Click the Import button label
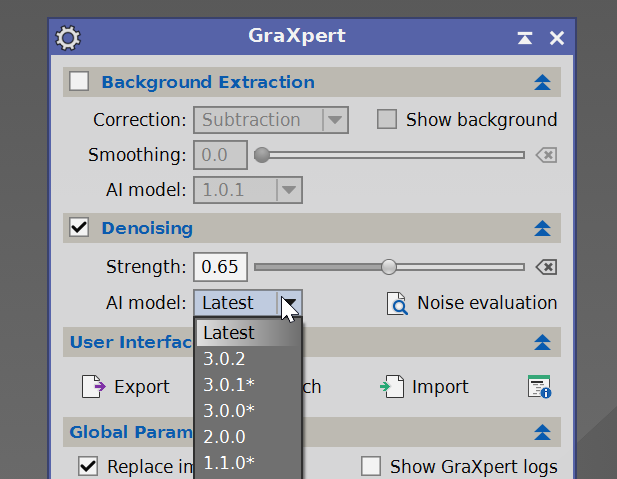Viewport: 617px width, 479px height. point(440,387)
